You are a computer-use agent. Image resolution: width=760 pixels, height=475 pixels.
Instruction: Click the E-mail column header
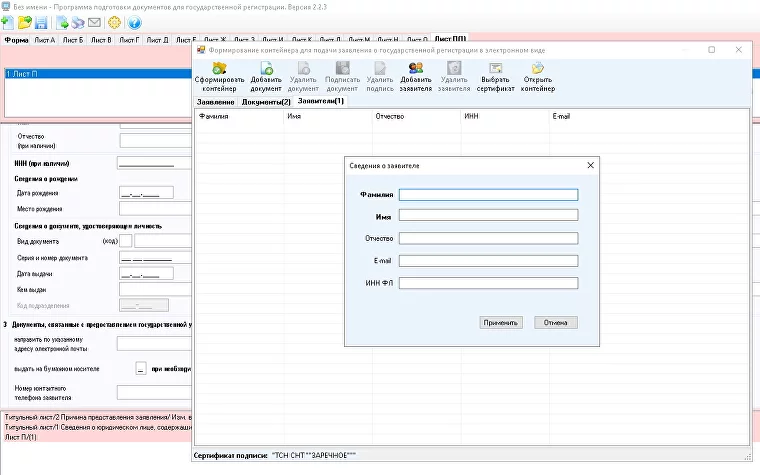[x=649, y=116]
